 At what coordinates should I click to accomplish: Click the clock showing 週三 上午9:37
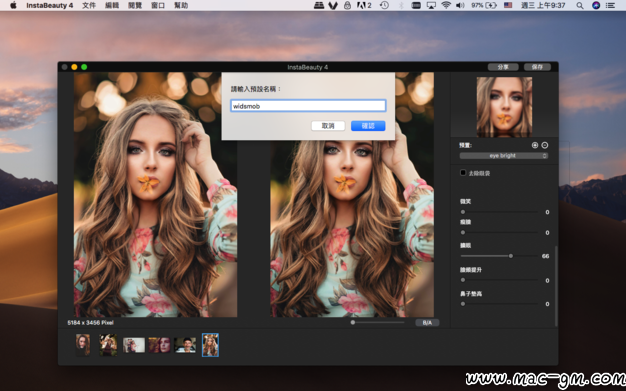point(543,5)
